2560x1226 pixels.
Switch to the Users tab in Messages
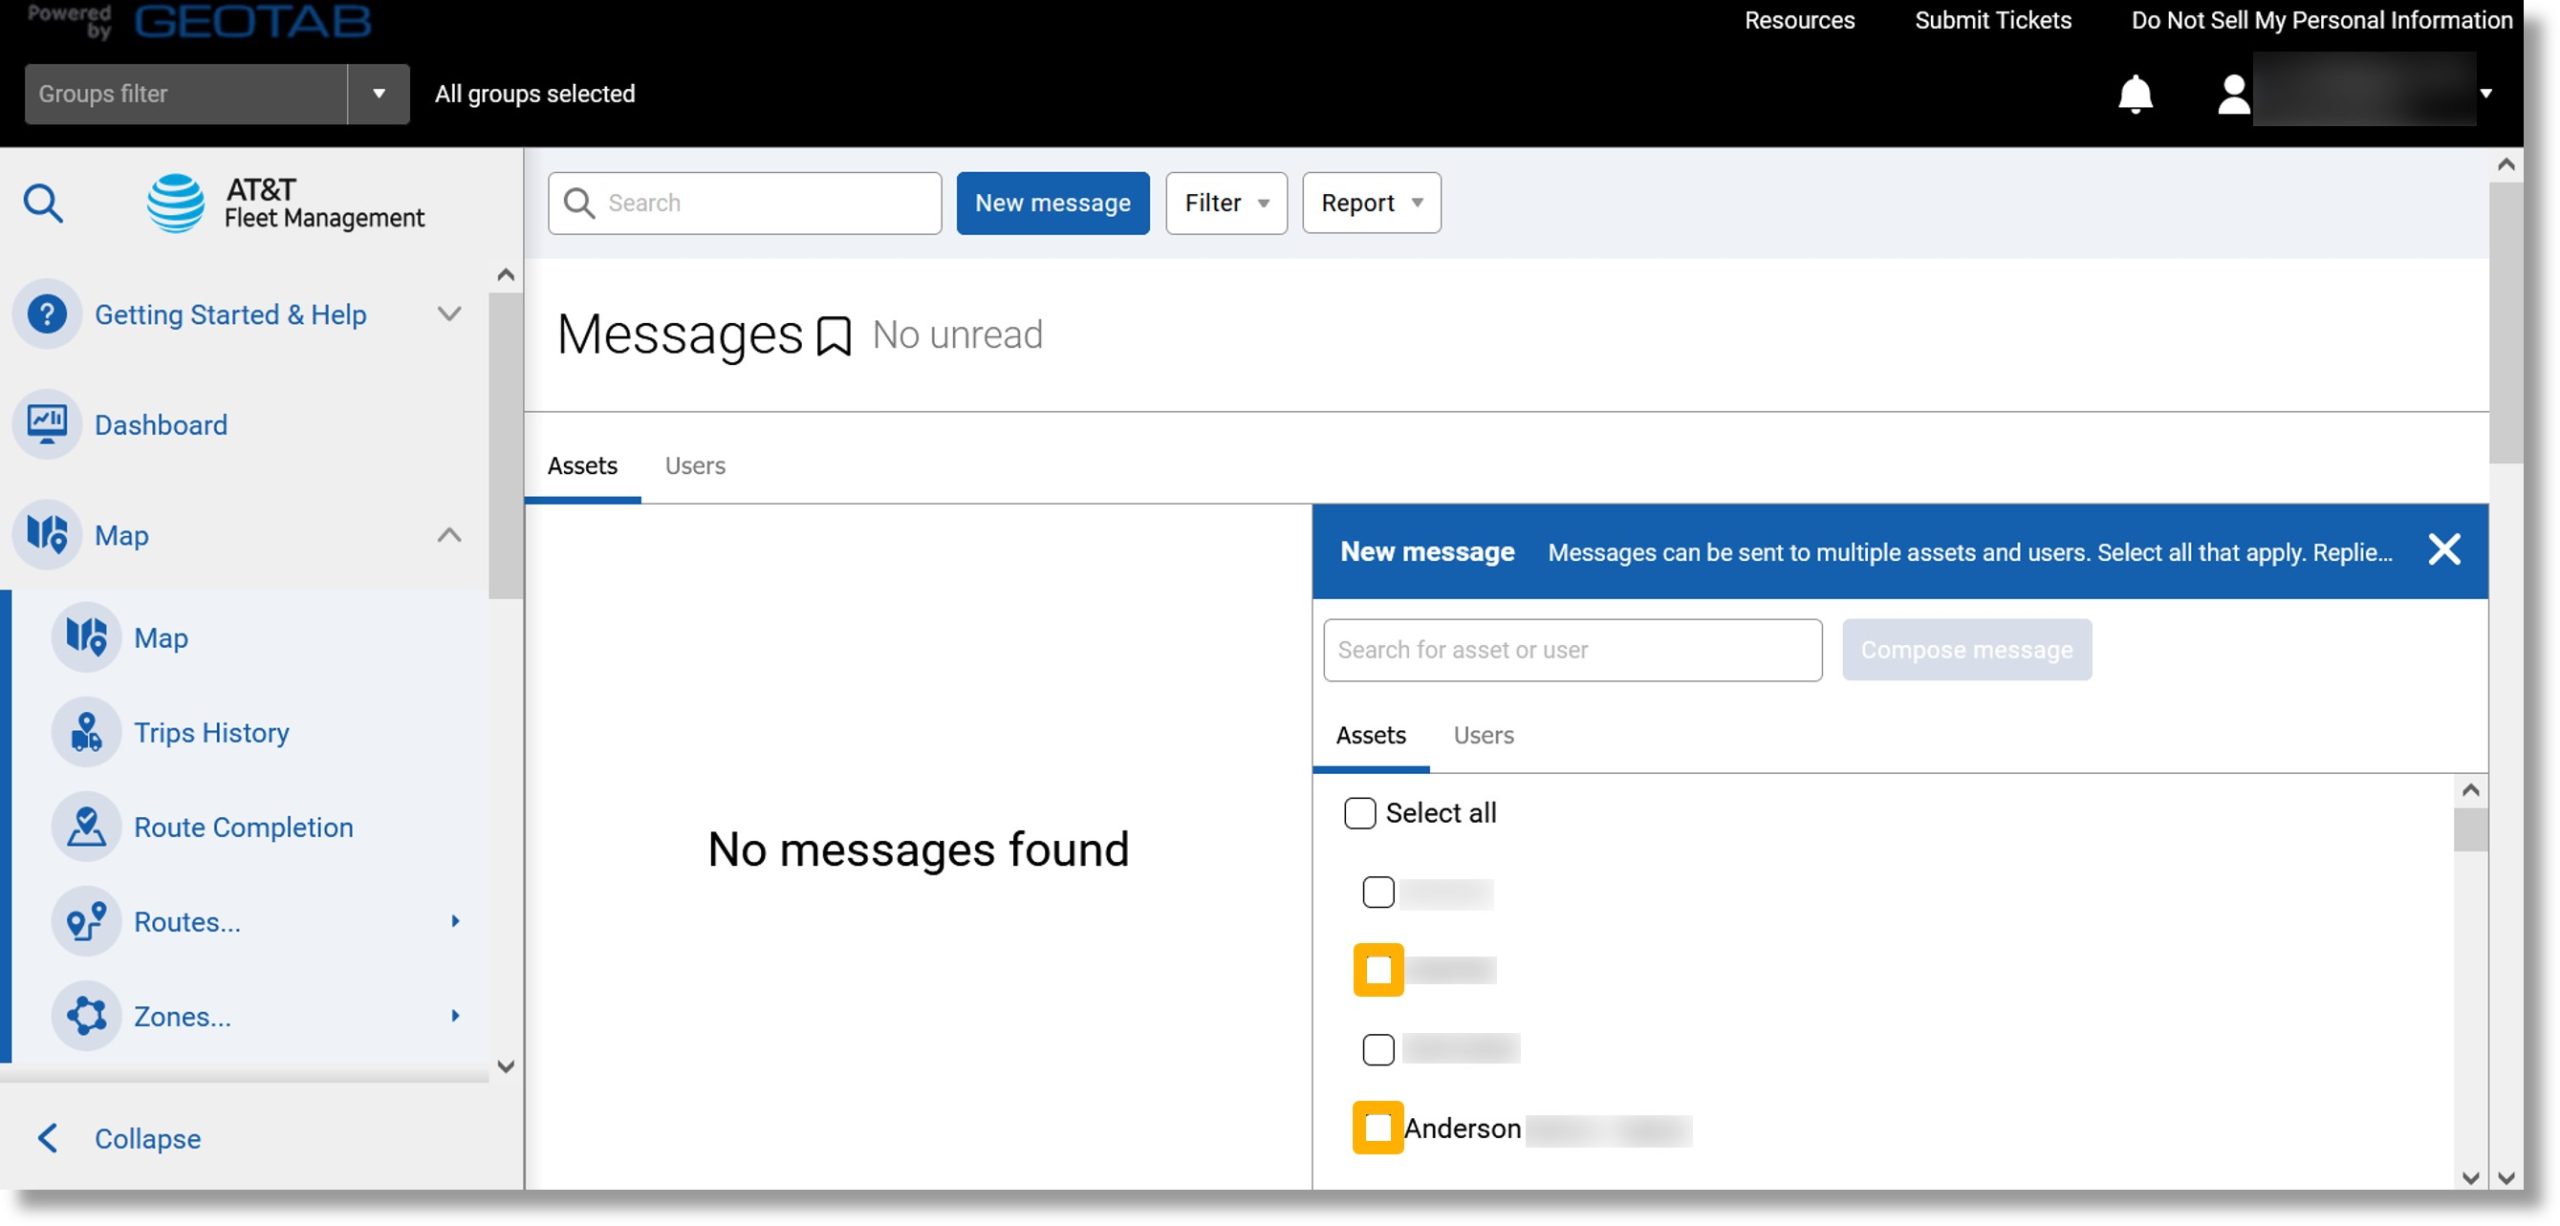(694, 464)
